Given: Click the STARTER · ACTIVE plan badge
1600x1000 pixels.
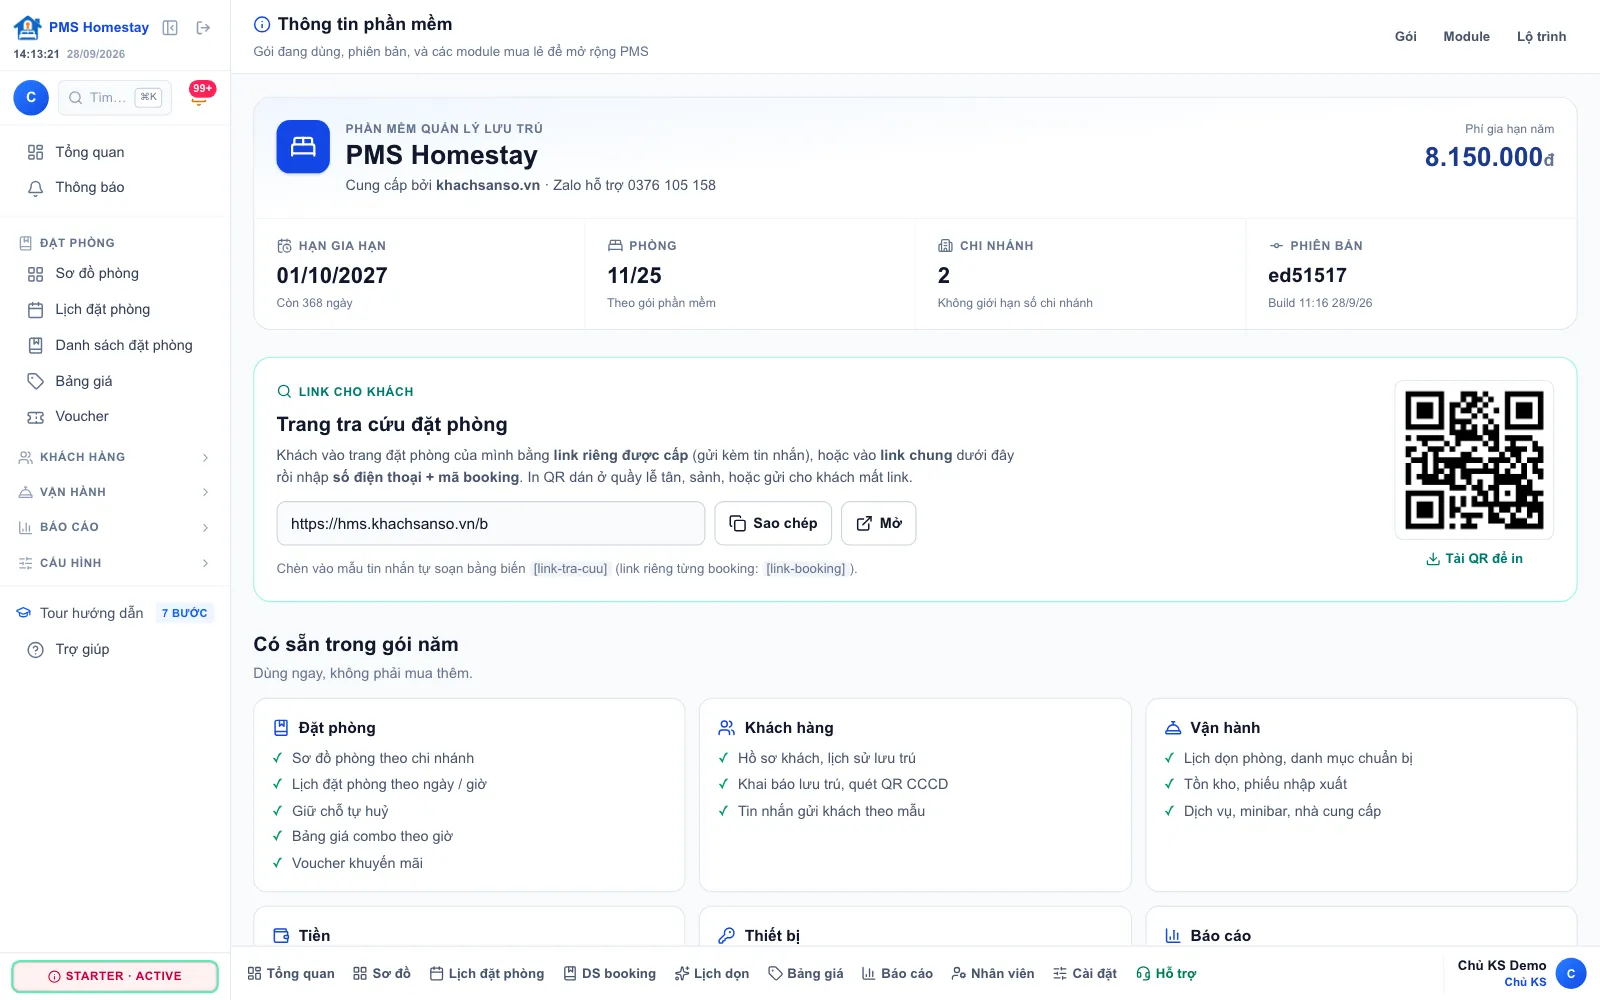Looking at the screenshot, I should click(115, 976).
